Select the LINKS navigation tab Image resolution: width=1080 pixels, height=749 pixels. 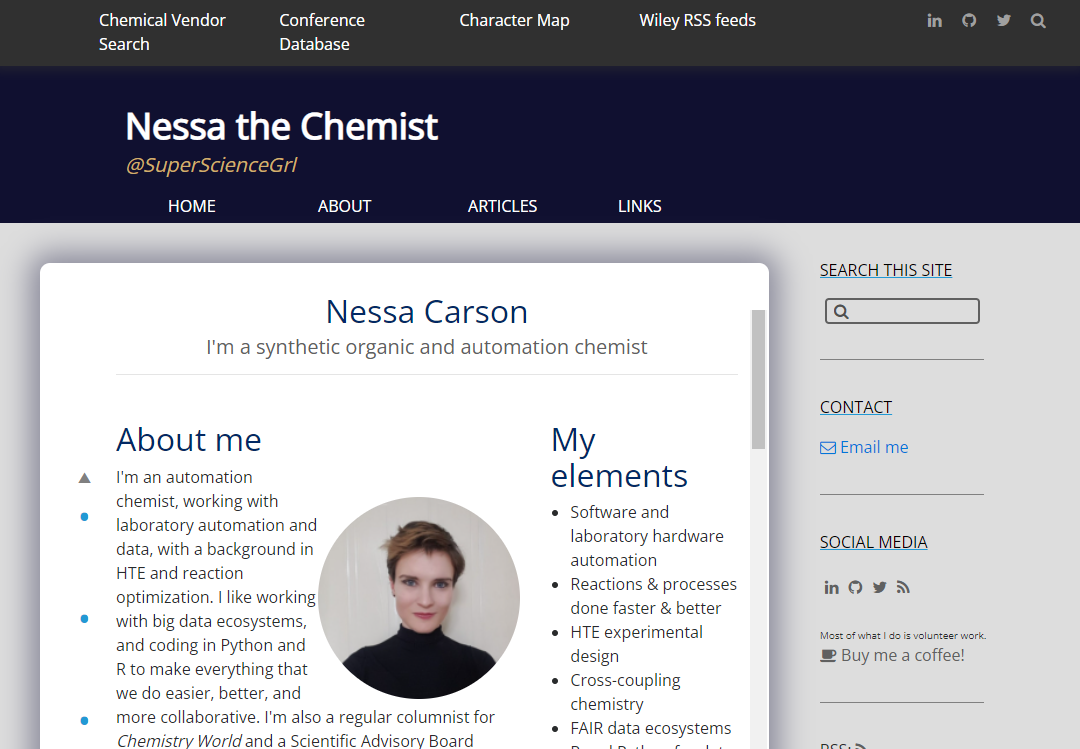click(639, 206)
